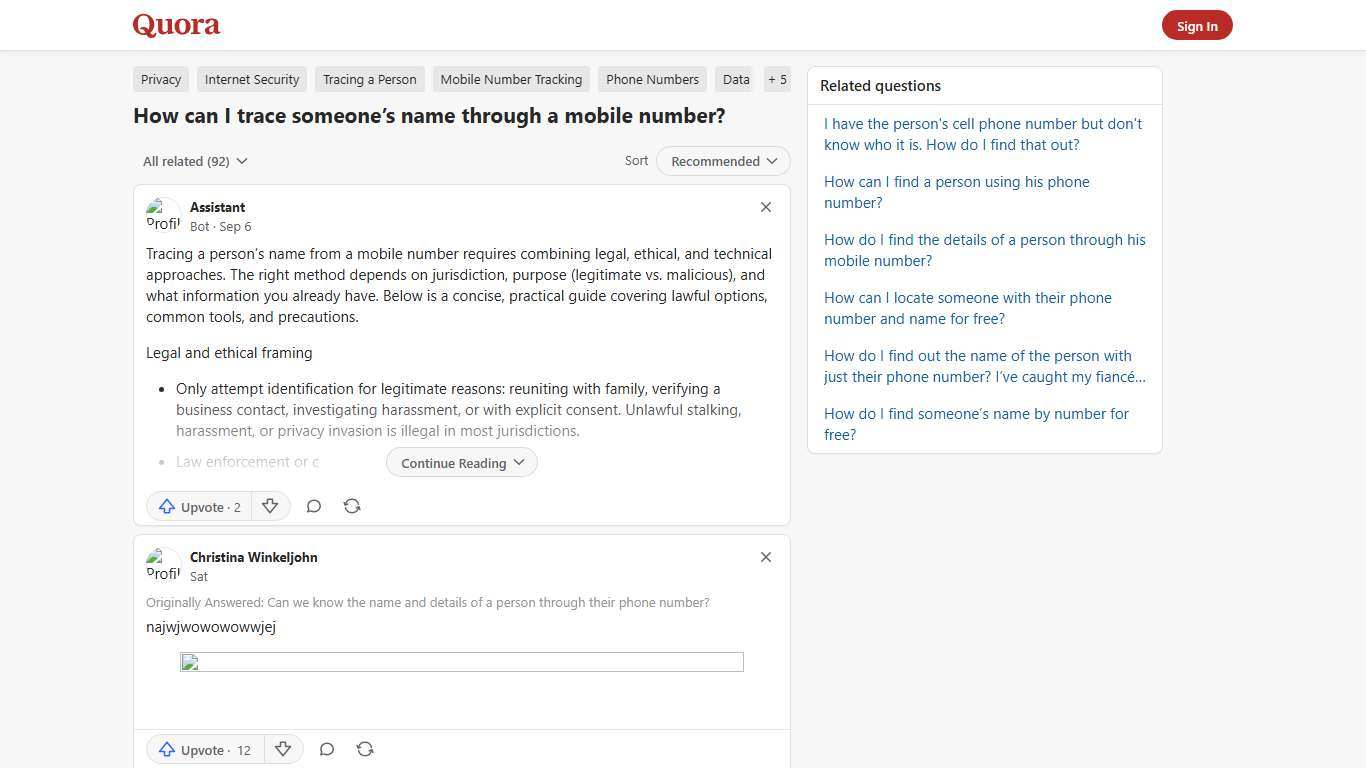Screen dimensions: 1366x768
Task: Open 'How can I find a person using his phone number?'
Action: click(956, 192)
